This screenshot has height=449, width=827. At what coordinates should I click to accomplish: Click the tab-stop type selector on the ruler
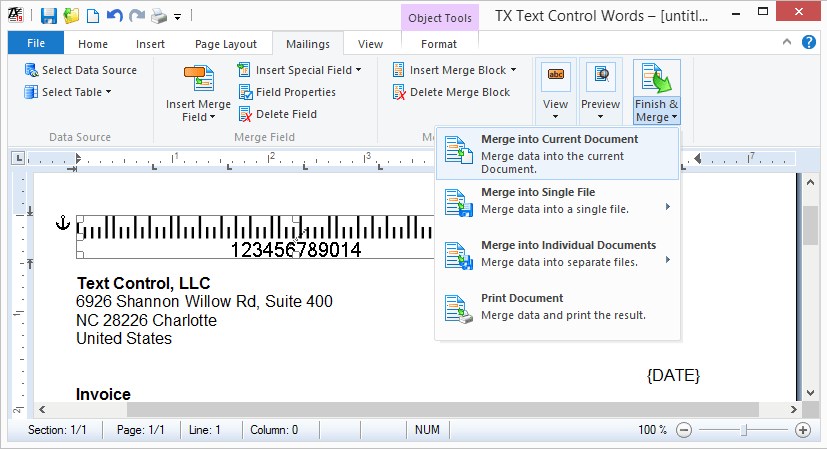[x=18, y=157]
